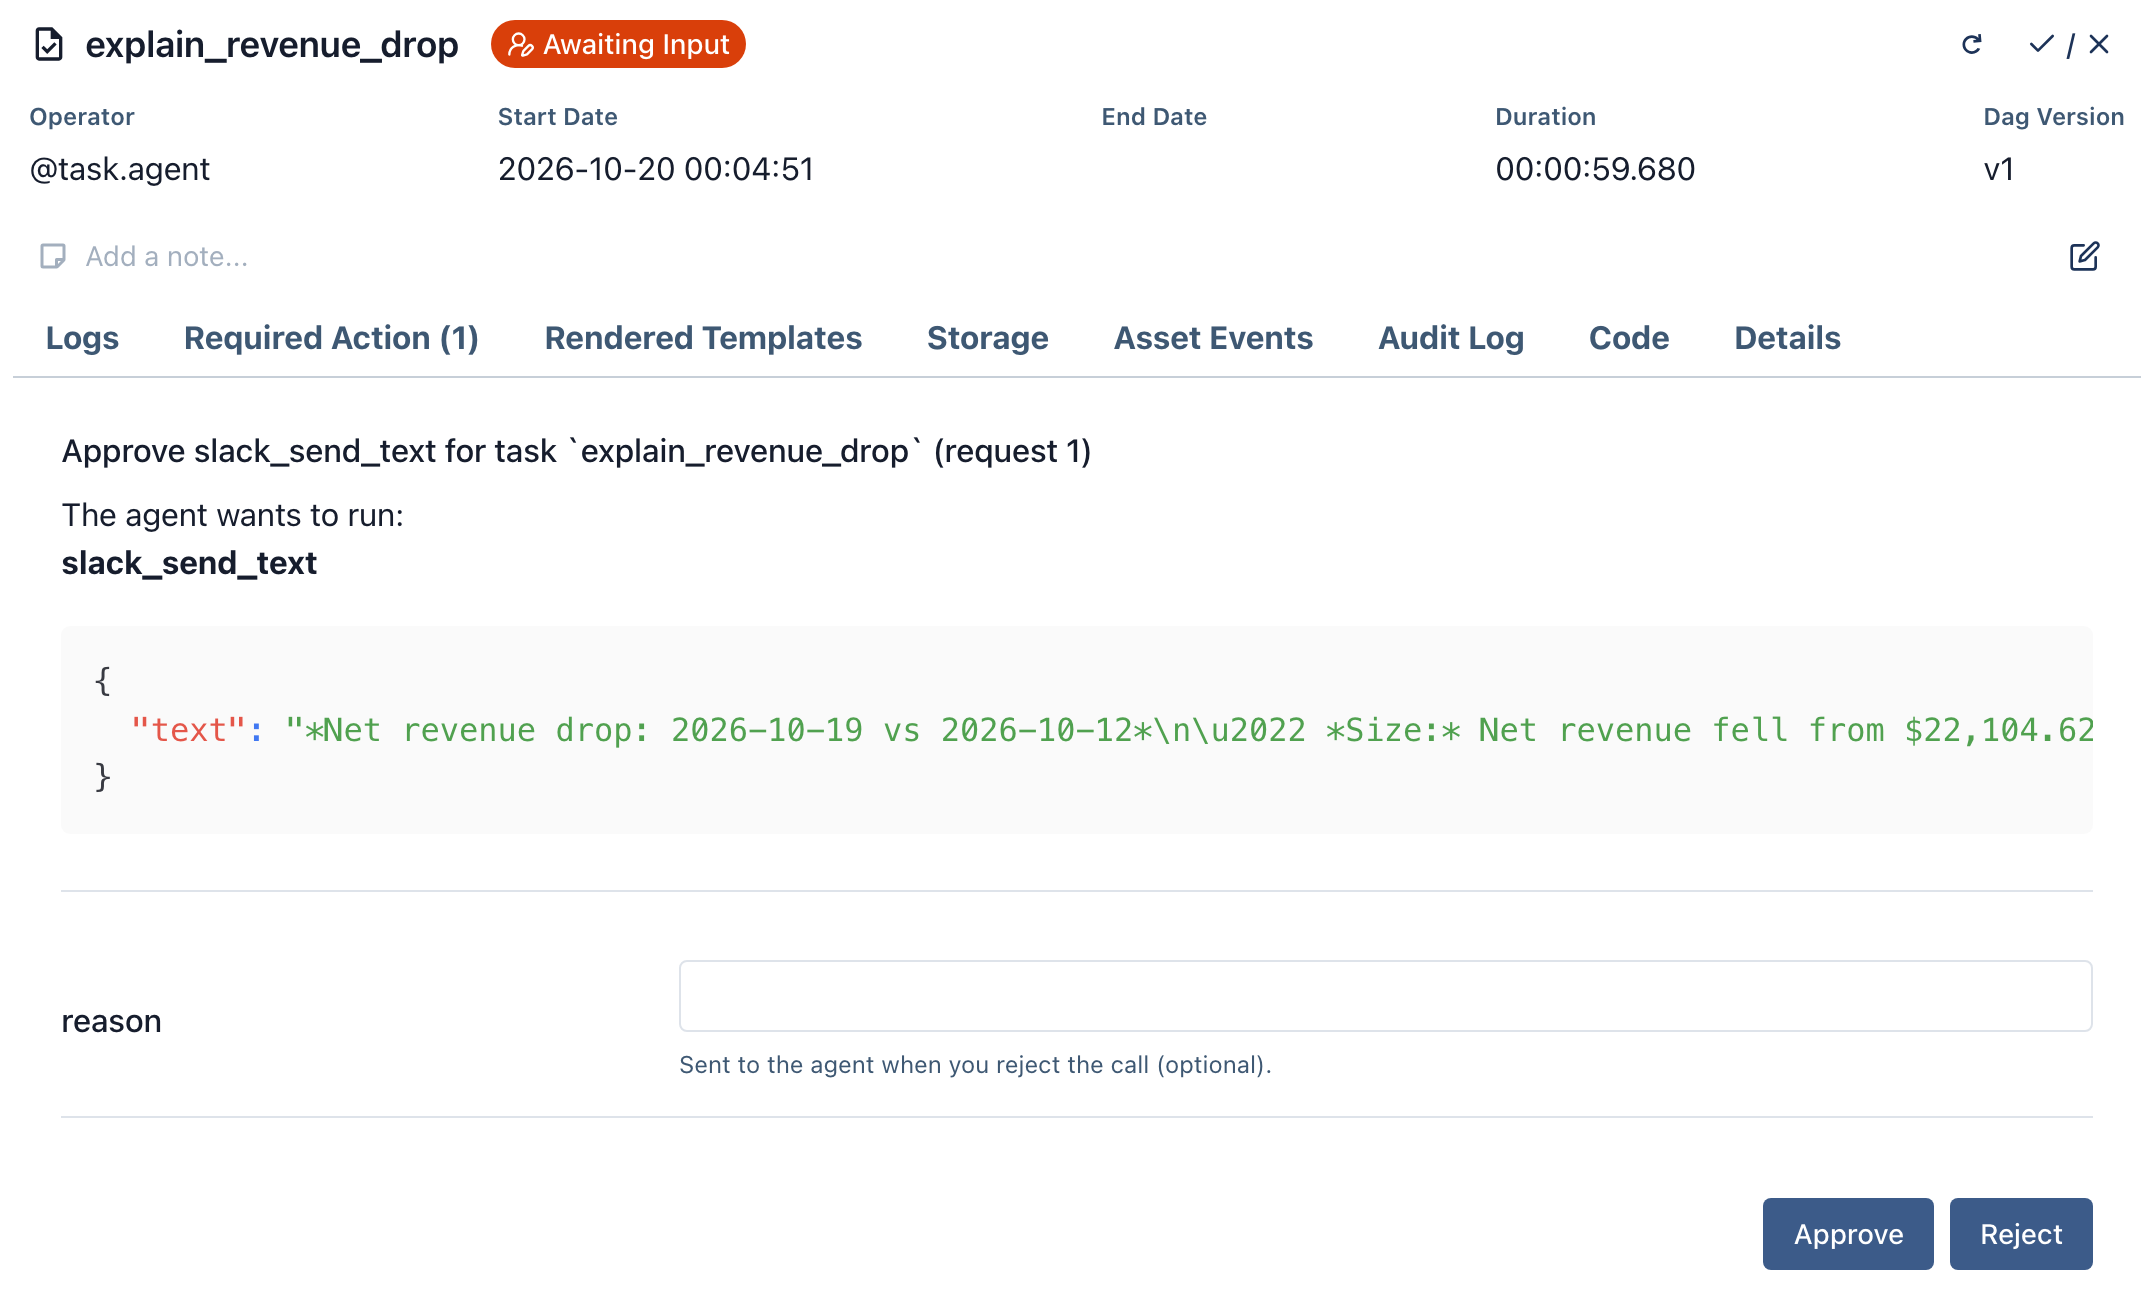Click the Start Date label
Screen dimensions: 2155x1300
click(558, 117)
